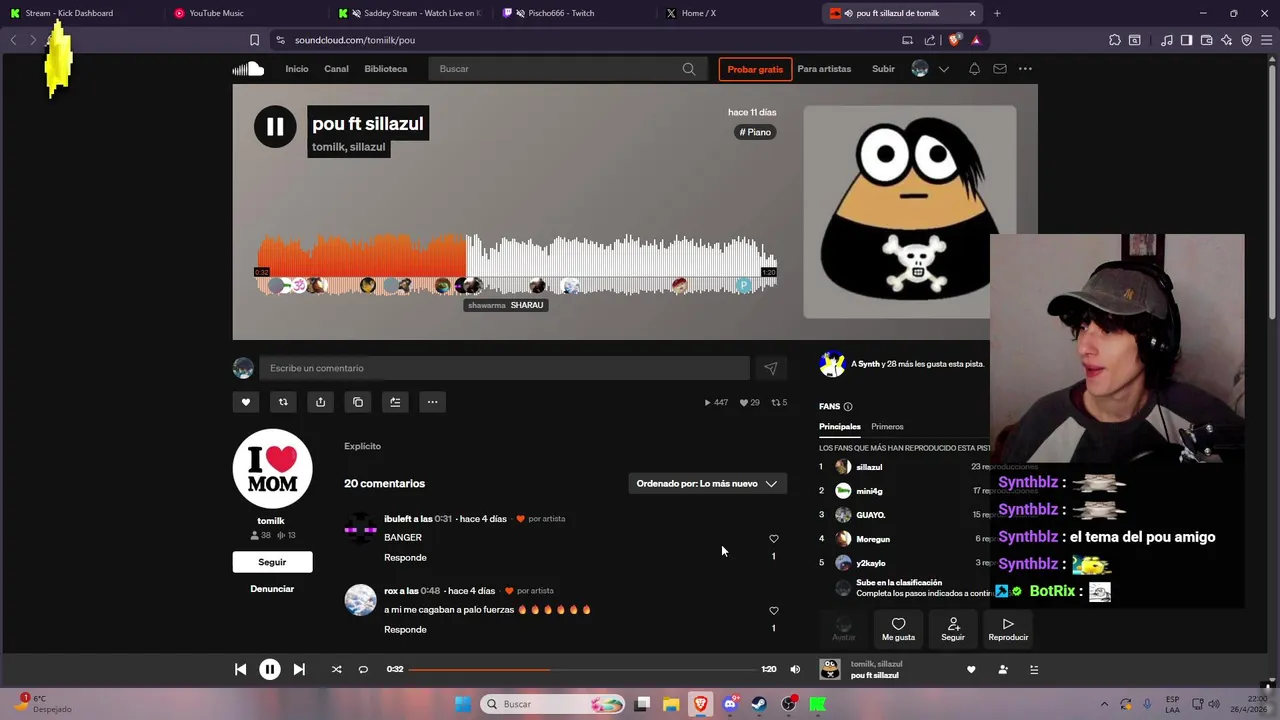The image size is (1280, 720).
Task: Expand the profile avatar dropdown chevron
Action: [x=943, y=69]
